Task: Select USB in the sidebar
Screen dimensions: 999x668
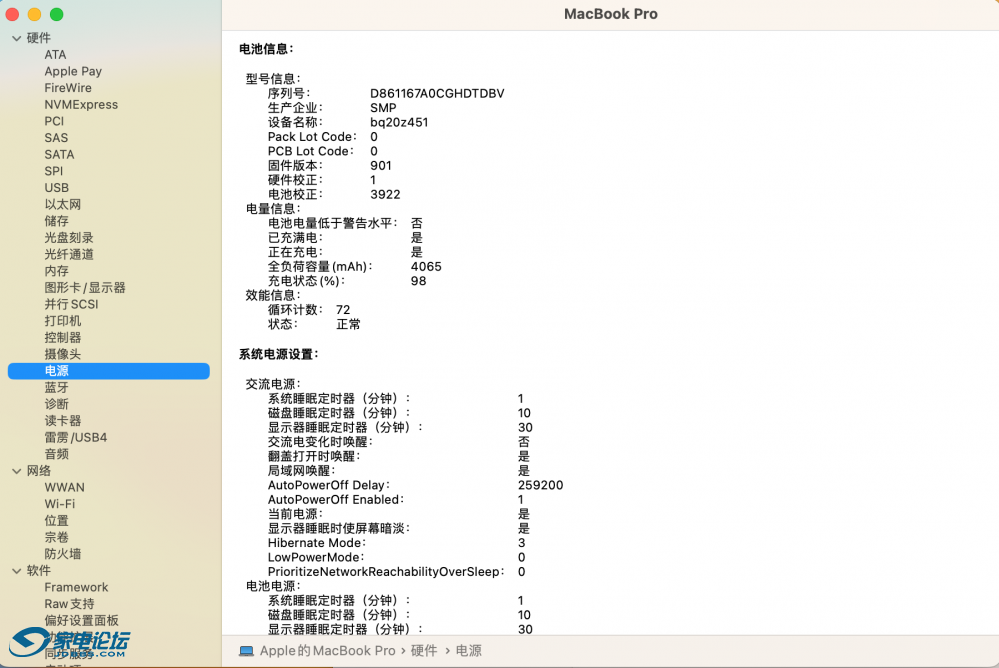Action: [x=57, y=187]
